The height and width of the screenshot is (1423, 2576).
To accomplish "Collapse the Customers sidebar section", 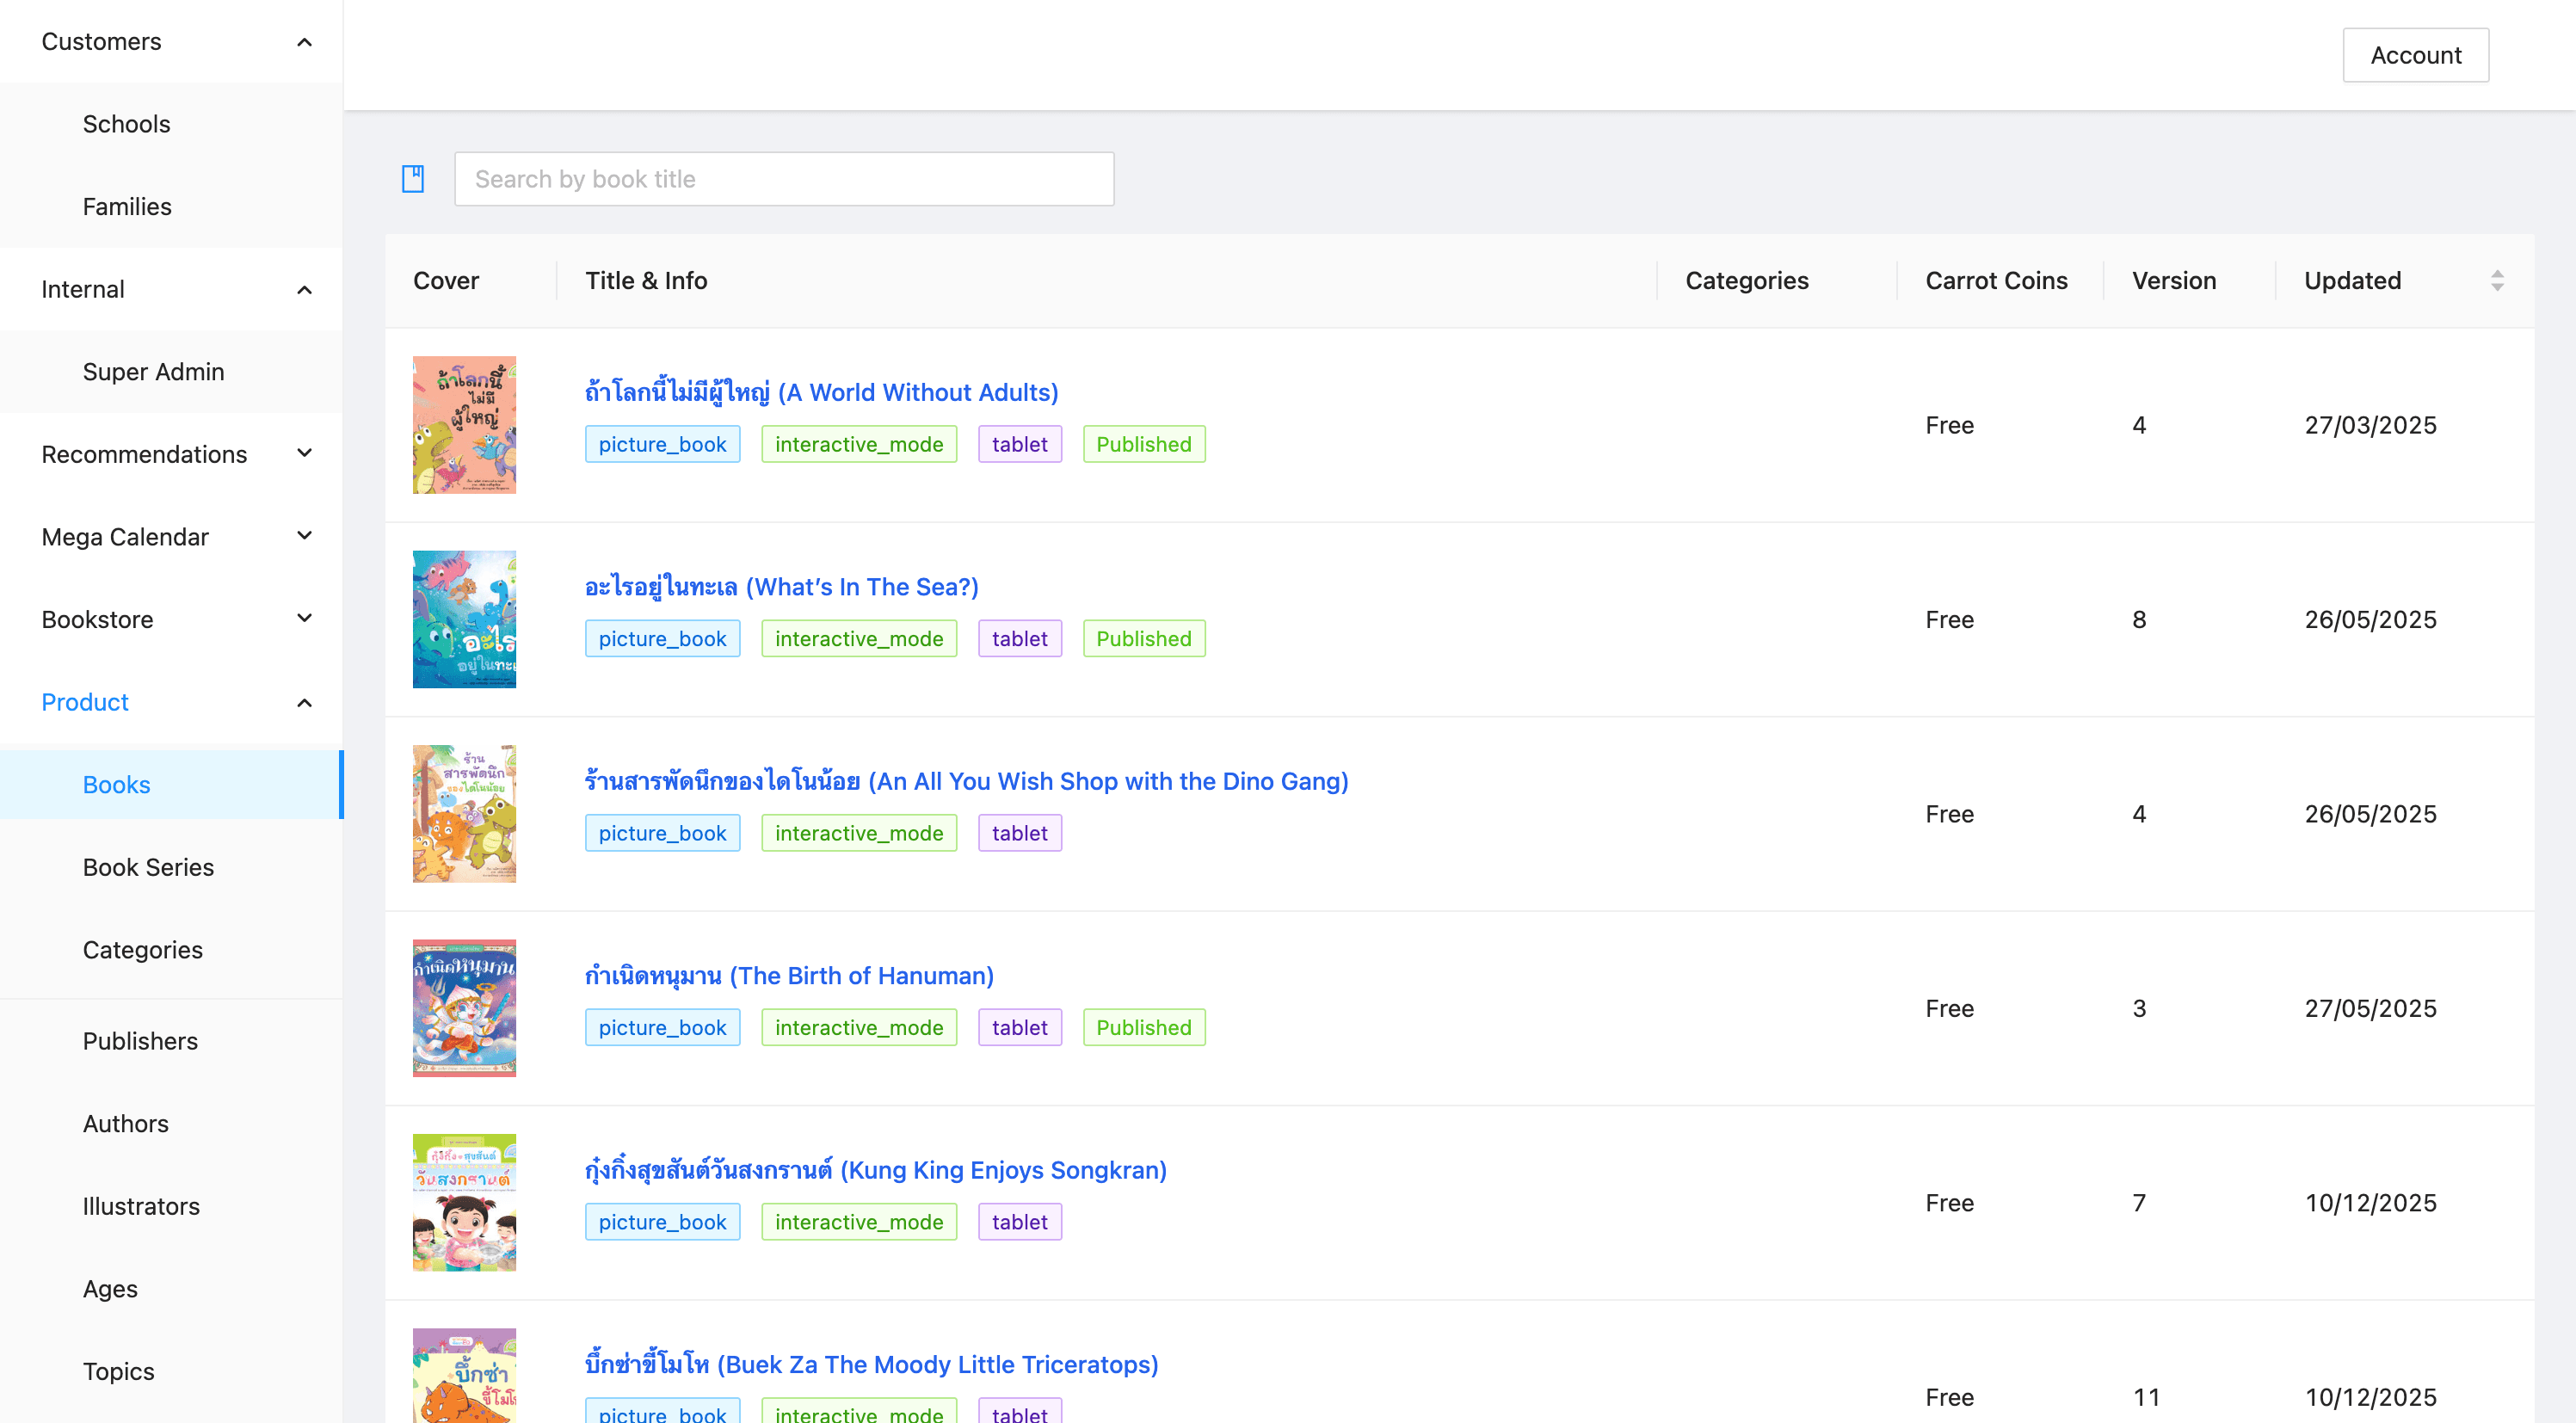I will [304, 41].
